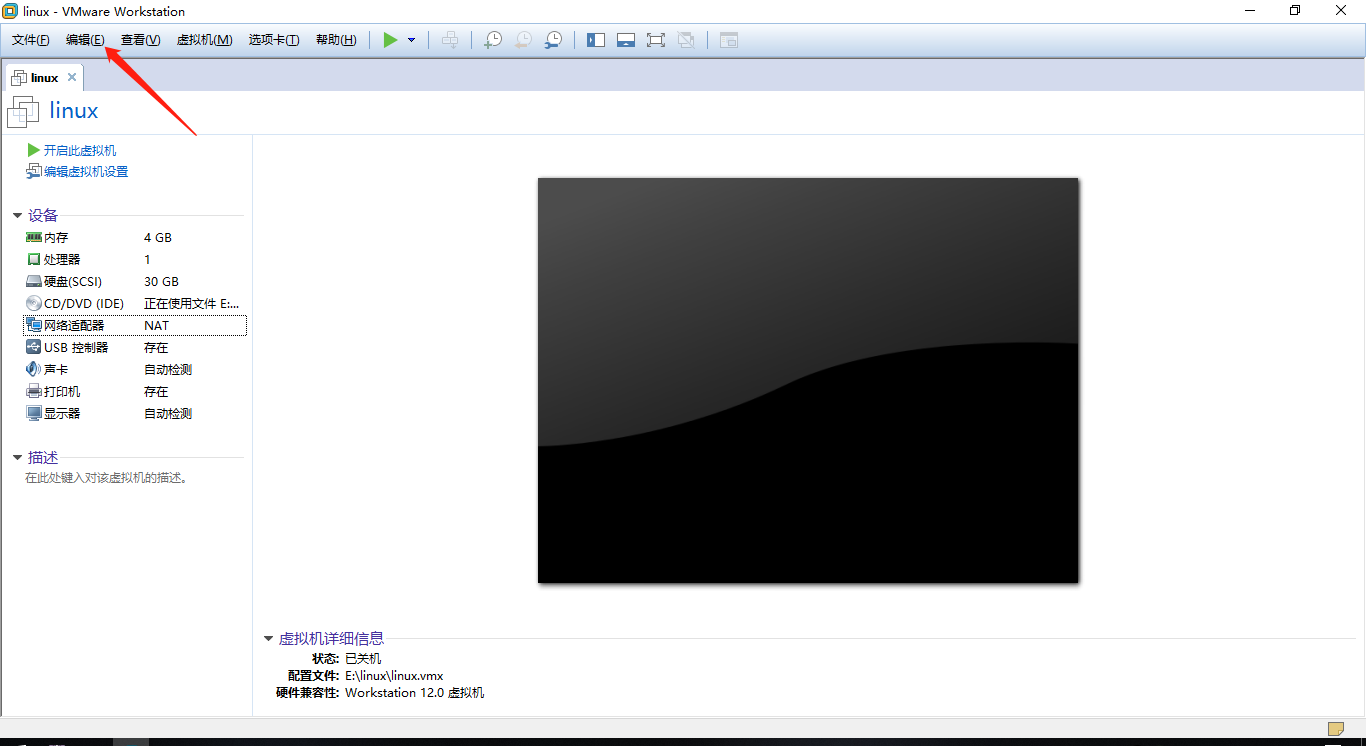Click the settings icon beside 编辑虚拟机设置

point(34,172)
